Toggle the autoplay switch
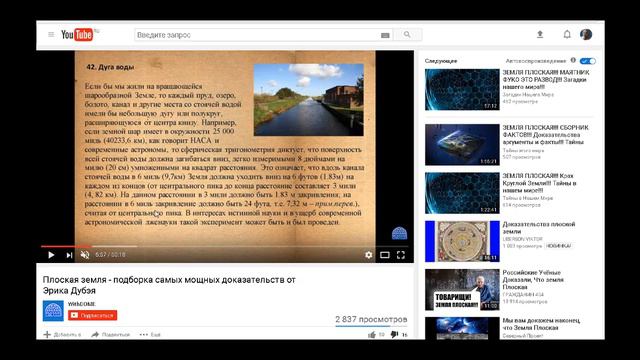 point(588,61)
